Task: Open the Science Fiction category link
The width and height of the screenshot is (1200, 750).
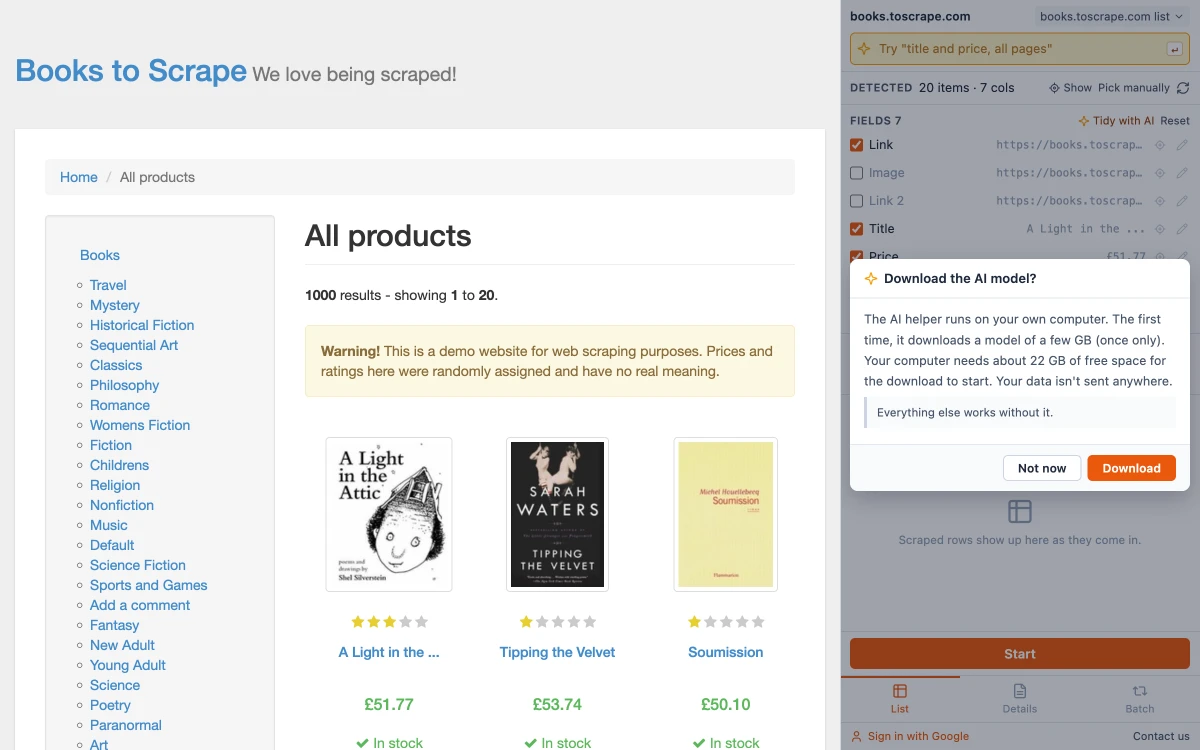Action: point(138,565)
